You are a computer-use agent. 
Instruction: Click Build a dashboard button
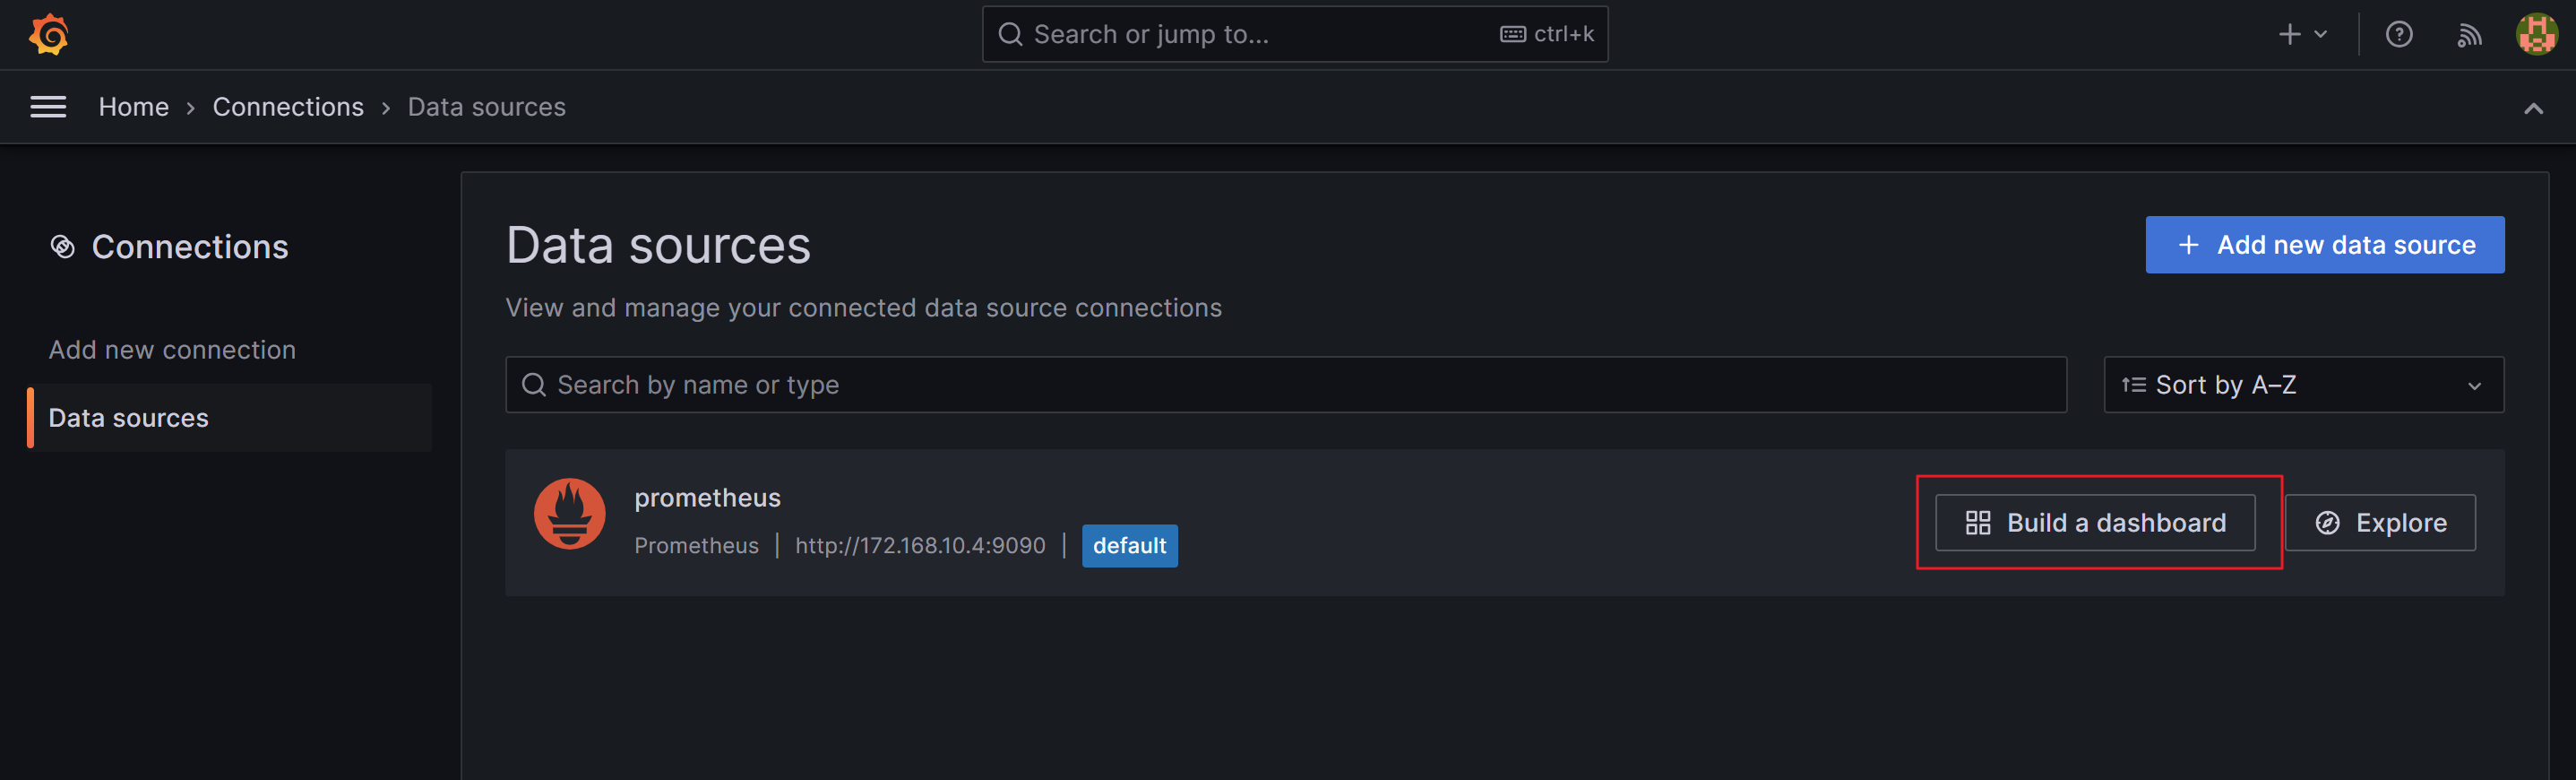tap(2095, 523)
